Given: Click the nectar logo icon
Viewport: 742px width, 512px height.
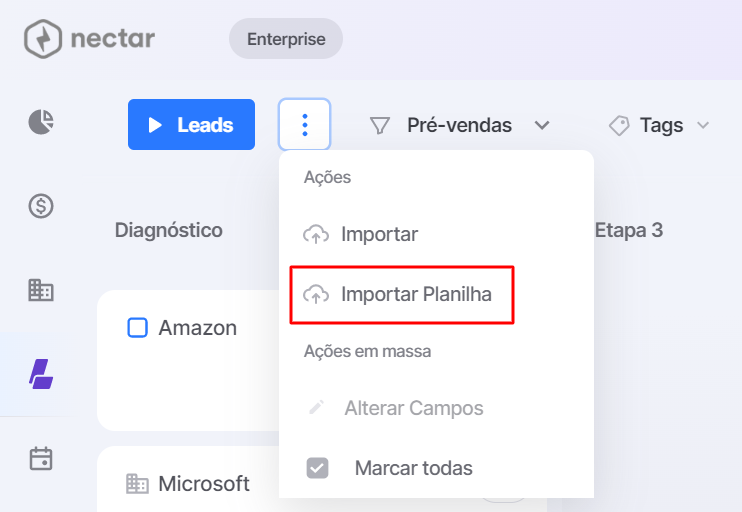Looking at the screenshot, I should 43,39.
